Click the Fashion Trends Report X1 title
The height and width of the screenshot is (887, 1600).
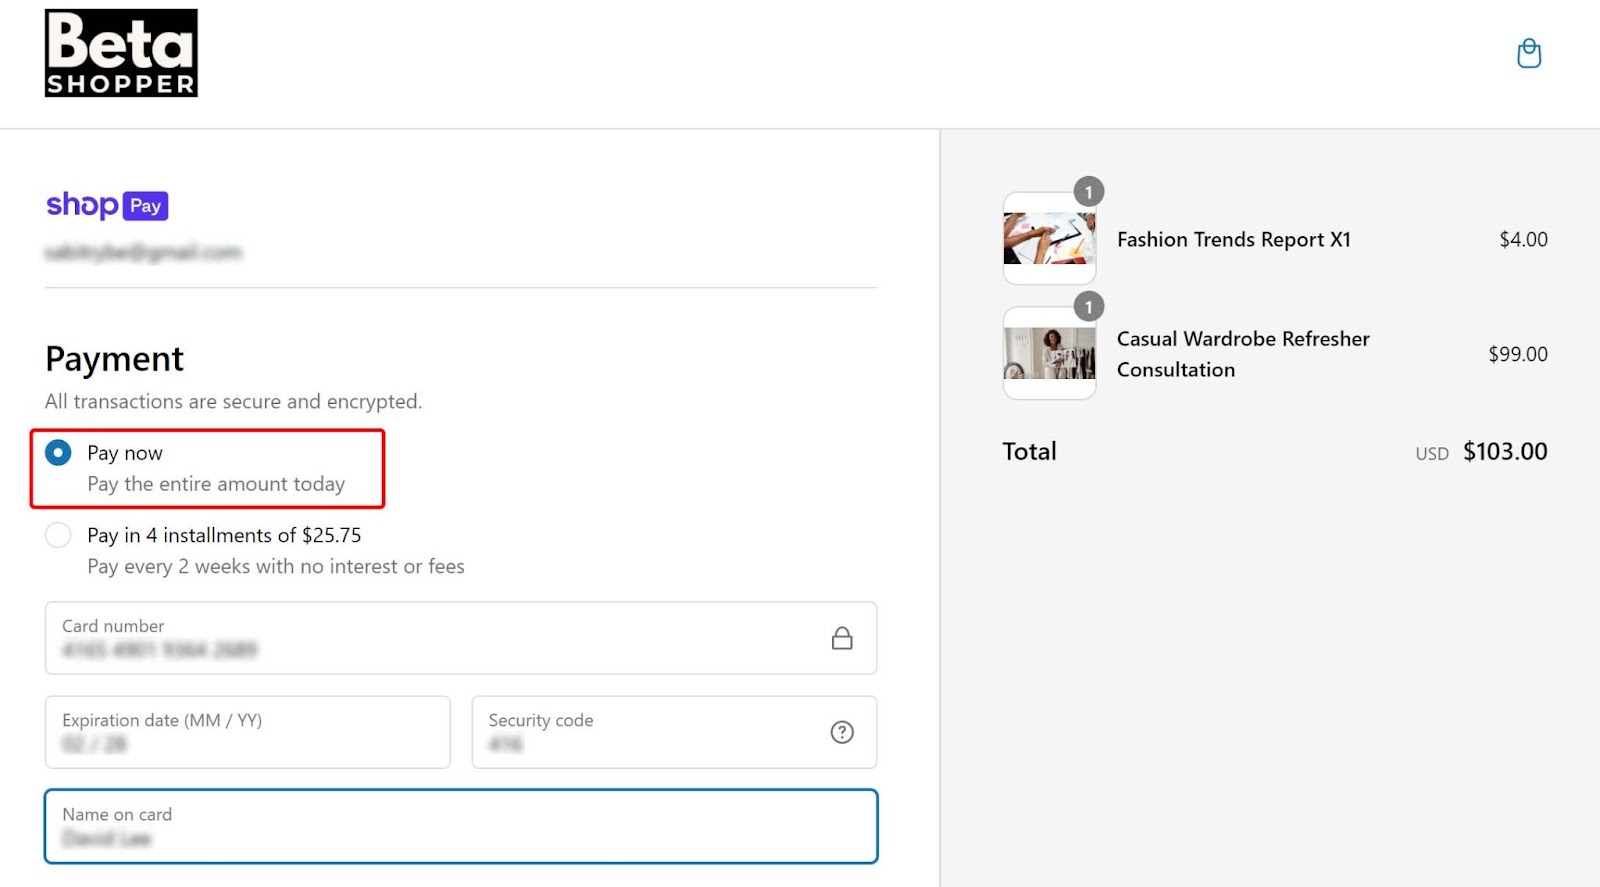click(x=1233, y=240)
